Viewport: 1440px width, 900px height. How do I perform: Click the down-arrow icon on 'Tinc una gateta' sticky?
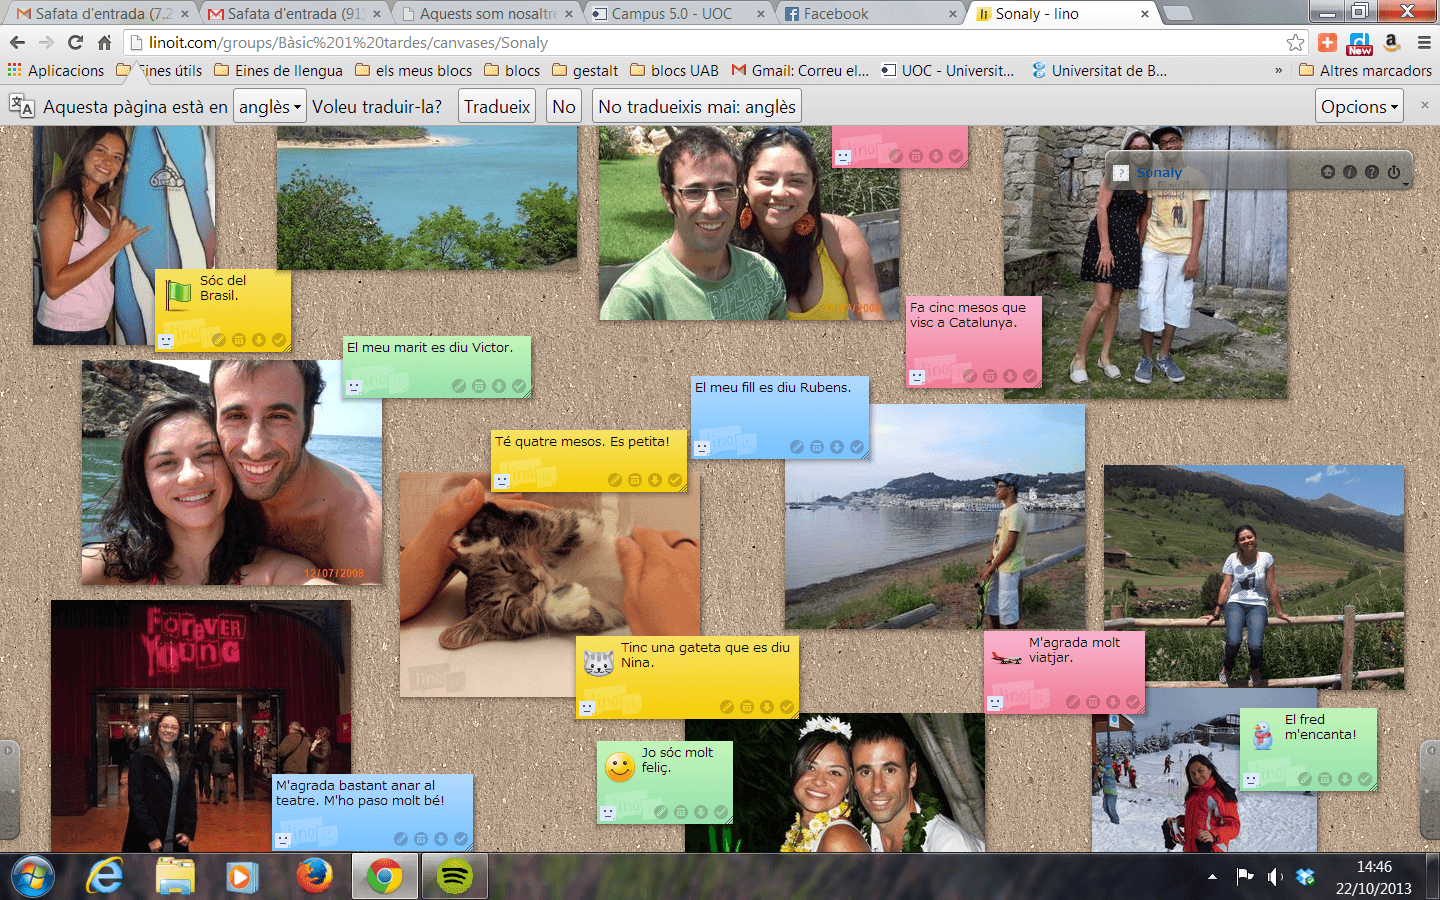point(767,707)
